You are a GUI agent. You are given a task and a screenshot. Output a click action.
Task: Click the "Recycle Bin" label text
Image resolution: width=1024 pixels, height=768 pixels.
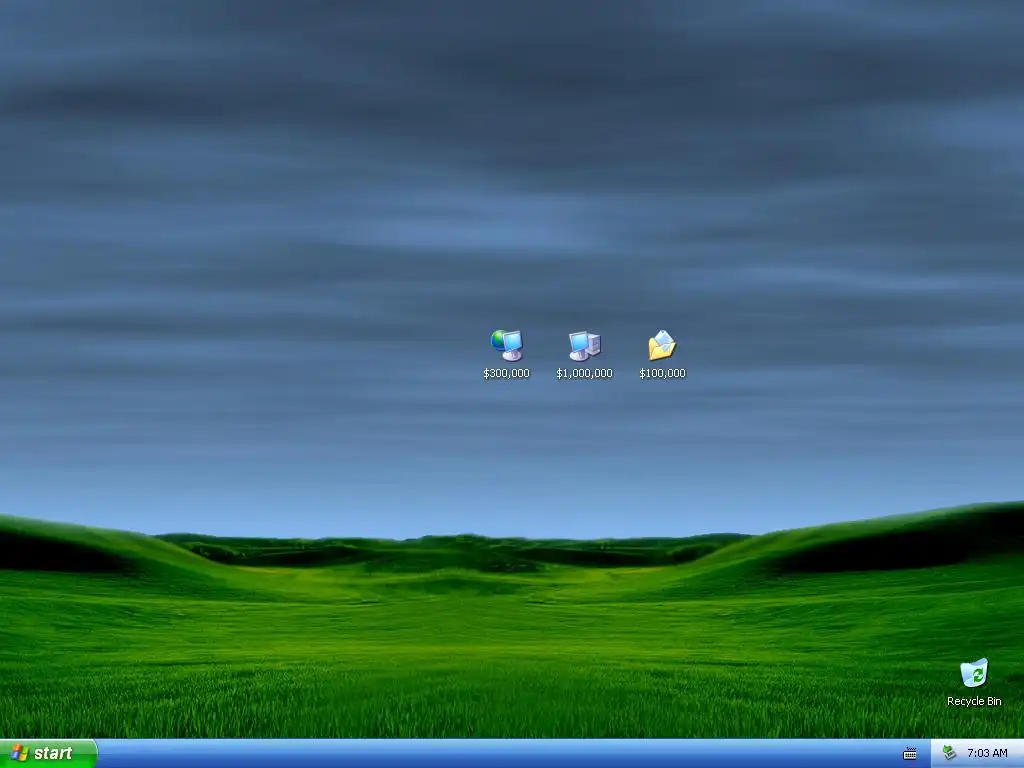[974, 701]
